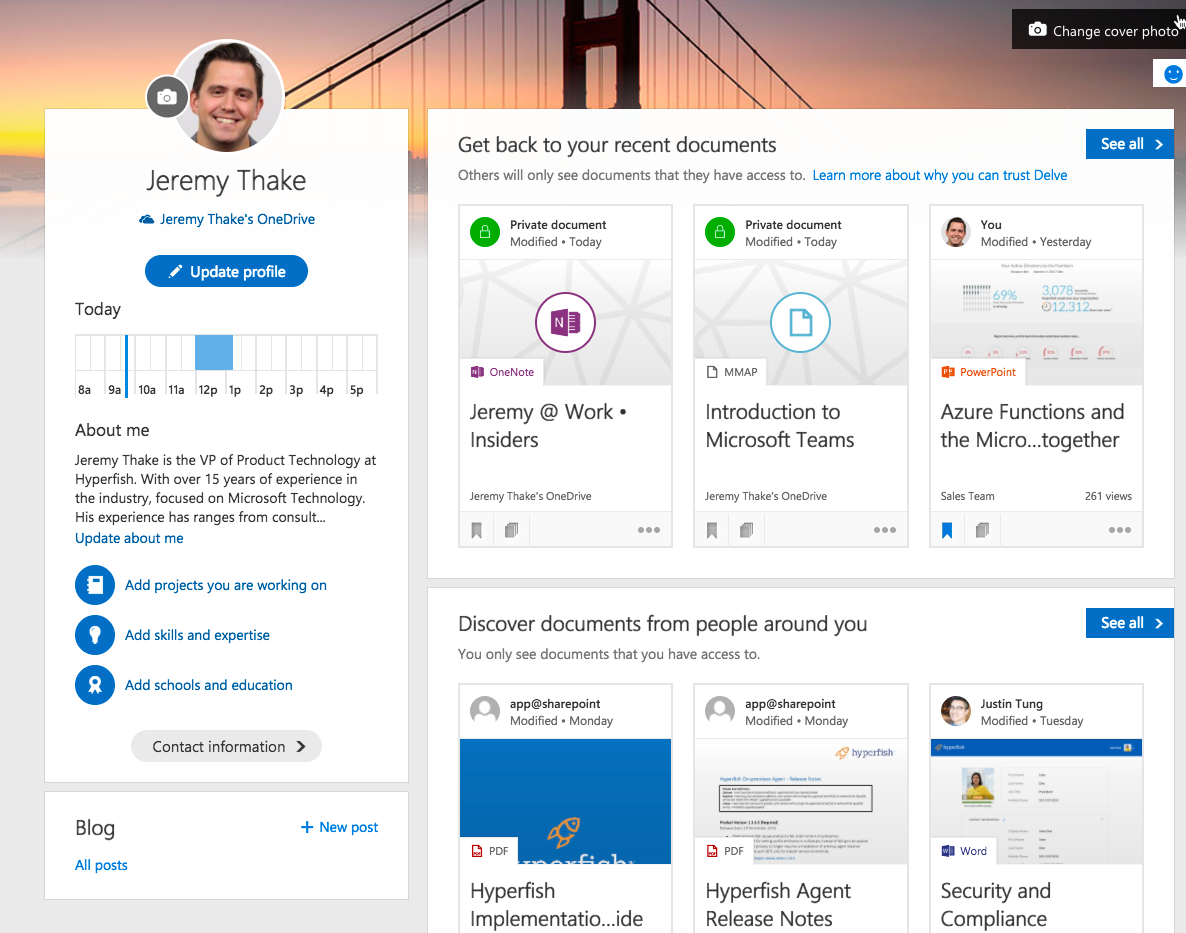This screenshot has height=933, width=1186.
Task: Add Azure Functions document to a board
Action: (982, 530)
